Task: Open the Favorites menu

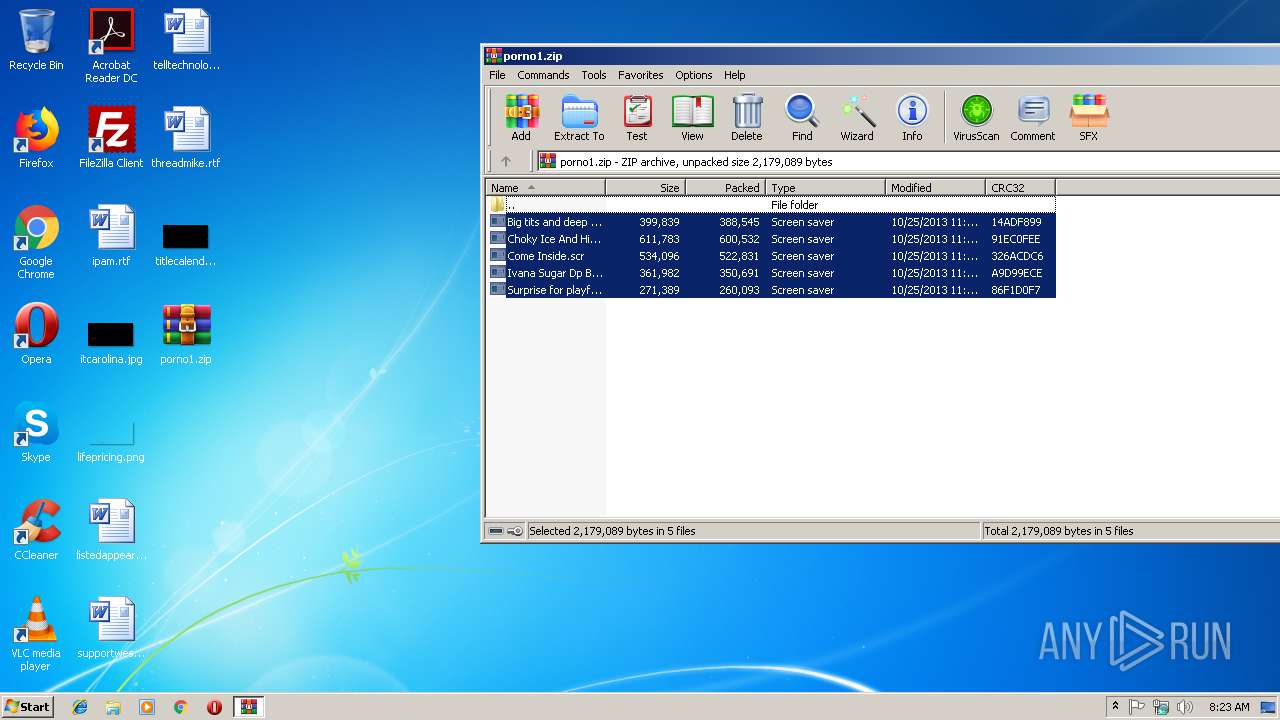Action: [x=640, y=75]
